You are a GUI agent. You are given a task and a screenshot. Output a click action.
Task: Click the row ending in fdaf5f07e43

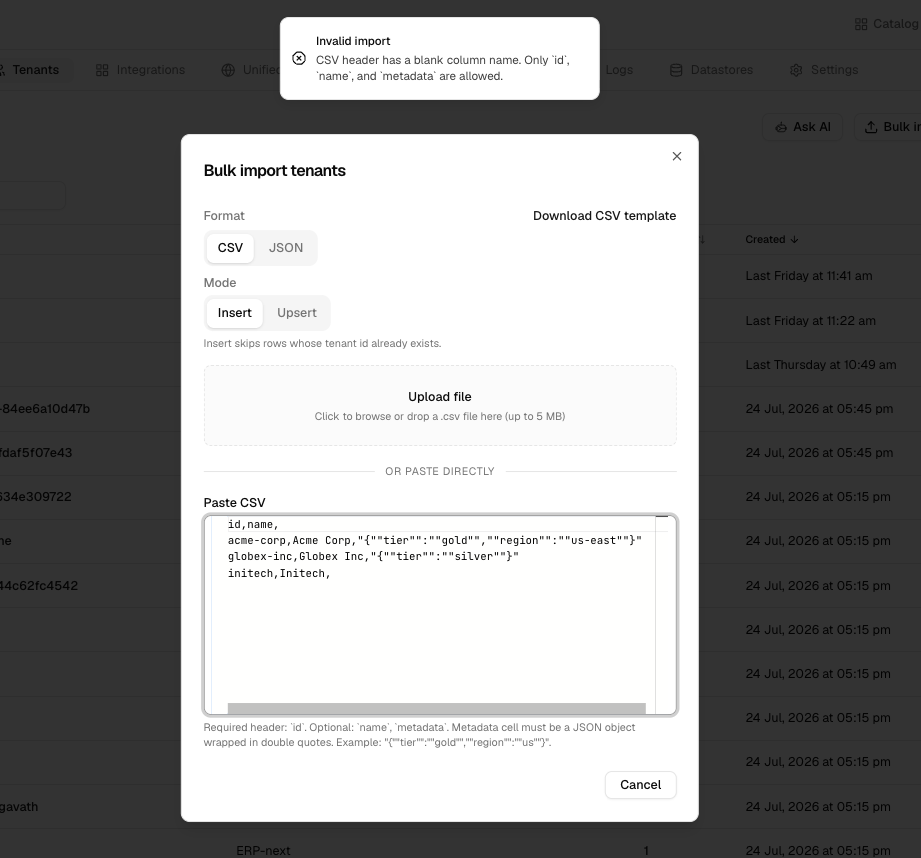pos(36,453)
